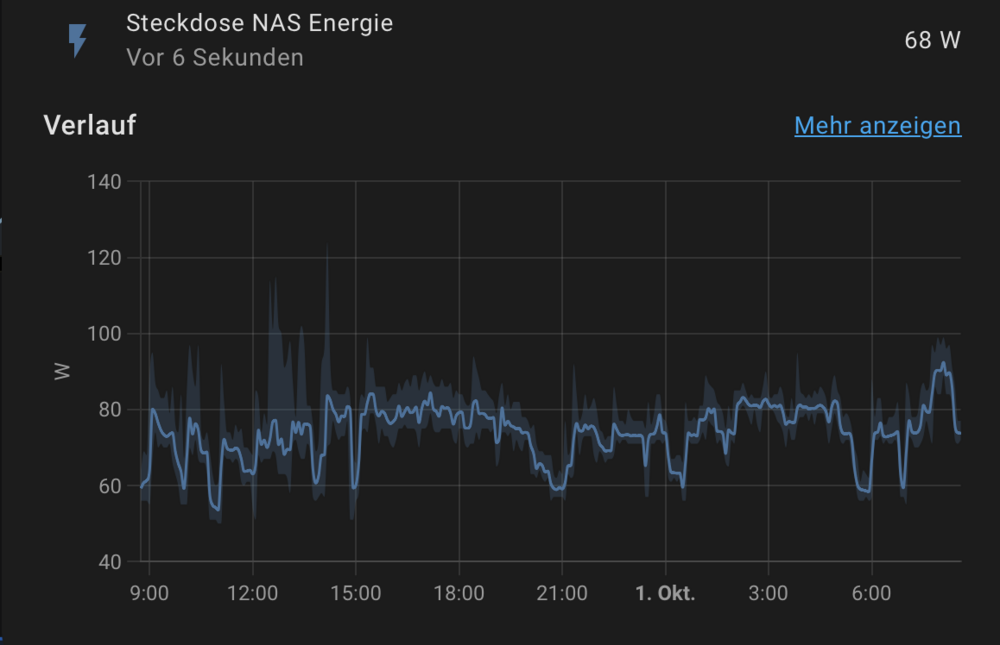This screenshot has height=645, width=1000.
Task: Click the '40' y-axis label
Action: (x=110, y=562)
